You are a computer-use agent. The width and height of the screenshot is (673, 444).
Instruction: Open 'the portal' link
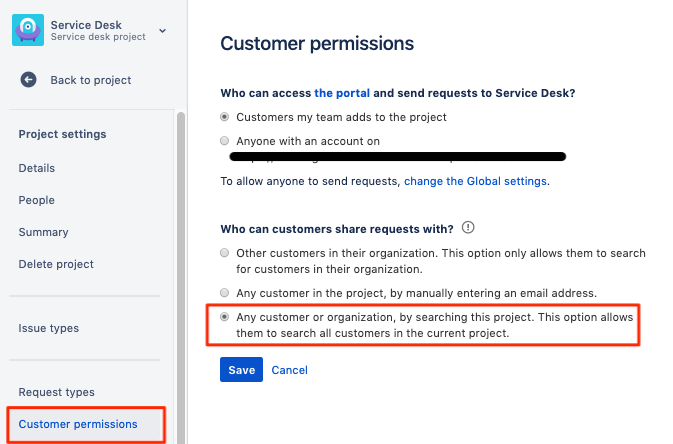pyautogui.click(x=342, y=93)
